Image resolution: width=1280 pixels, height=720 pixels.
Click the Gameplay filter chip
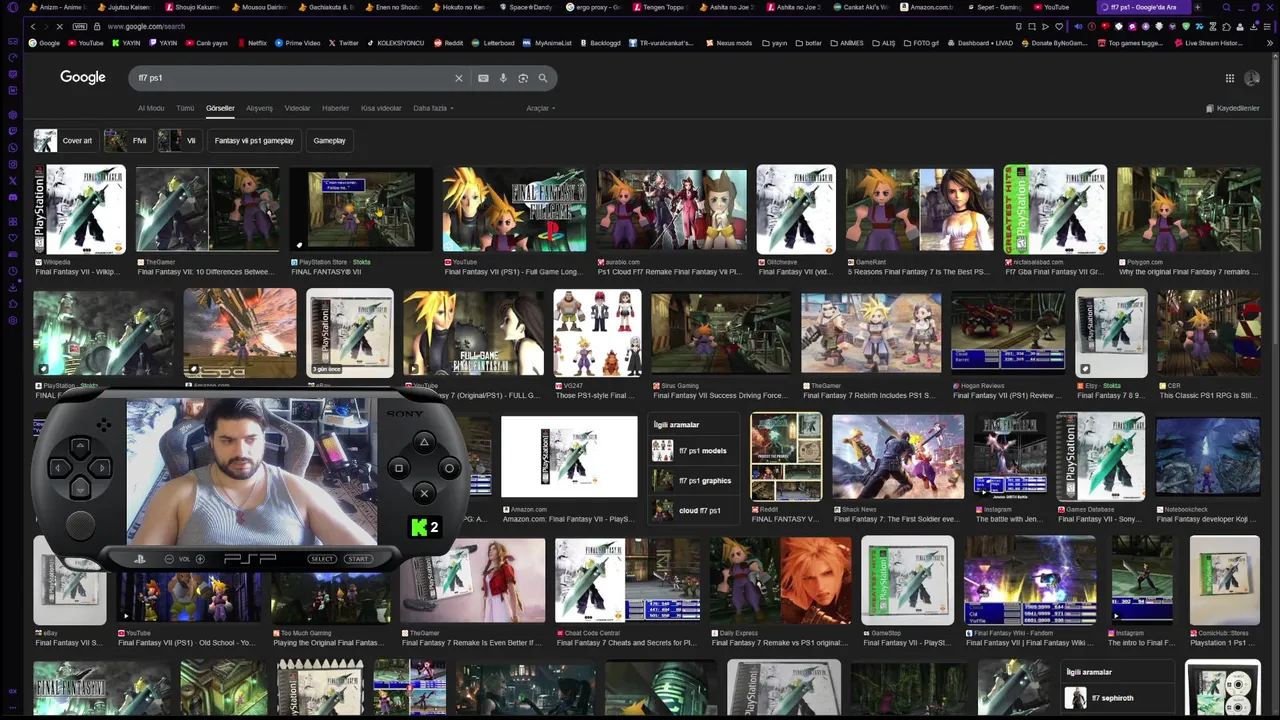pyautogui.click(x=329, y=141)
